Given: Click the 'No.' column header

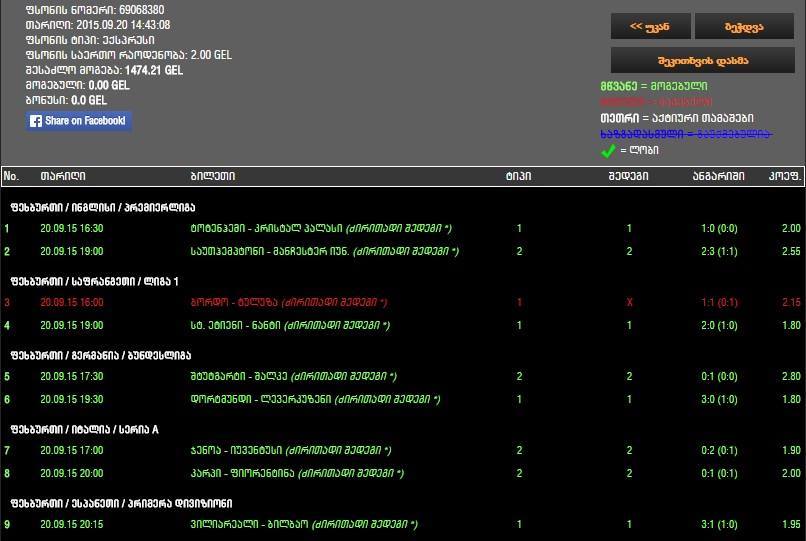Looking at the screenshot, I should click(11, 176).
